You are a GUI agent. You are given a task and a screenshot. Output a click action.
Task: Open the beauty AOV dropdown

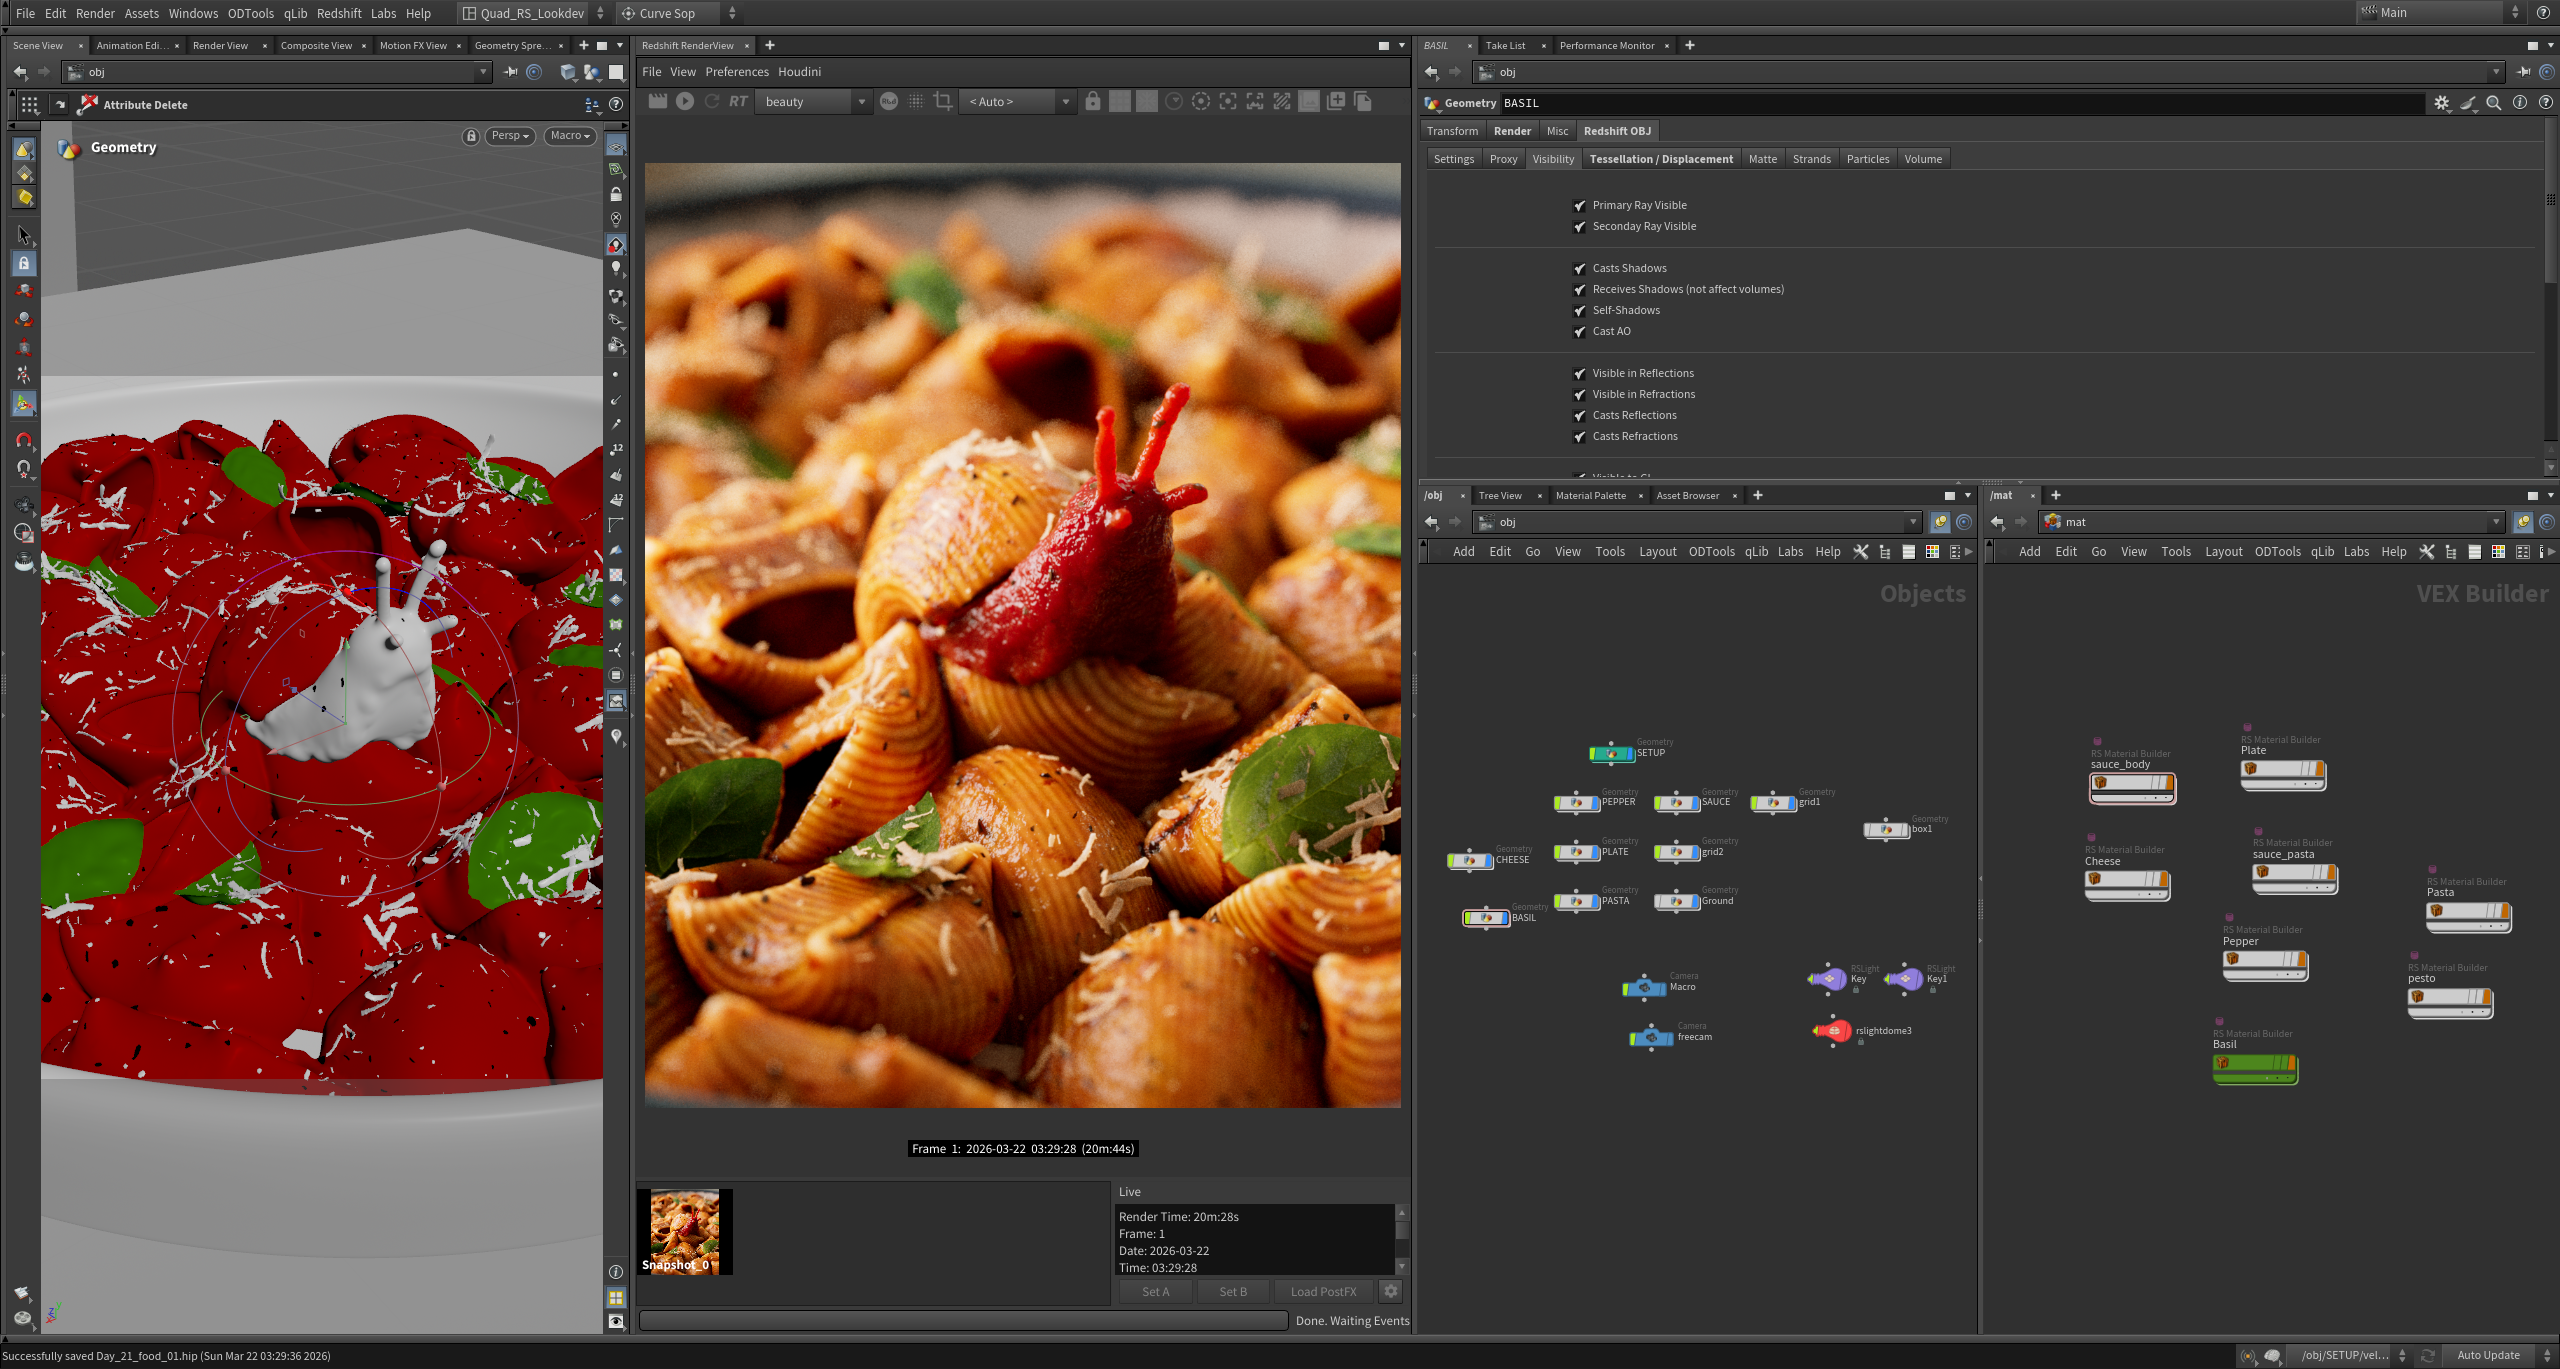point(814,101)
